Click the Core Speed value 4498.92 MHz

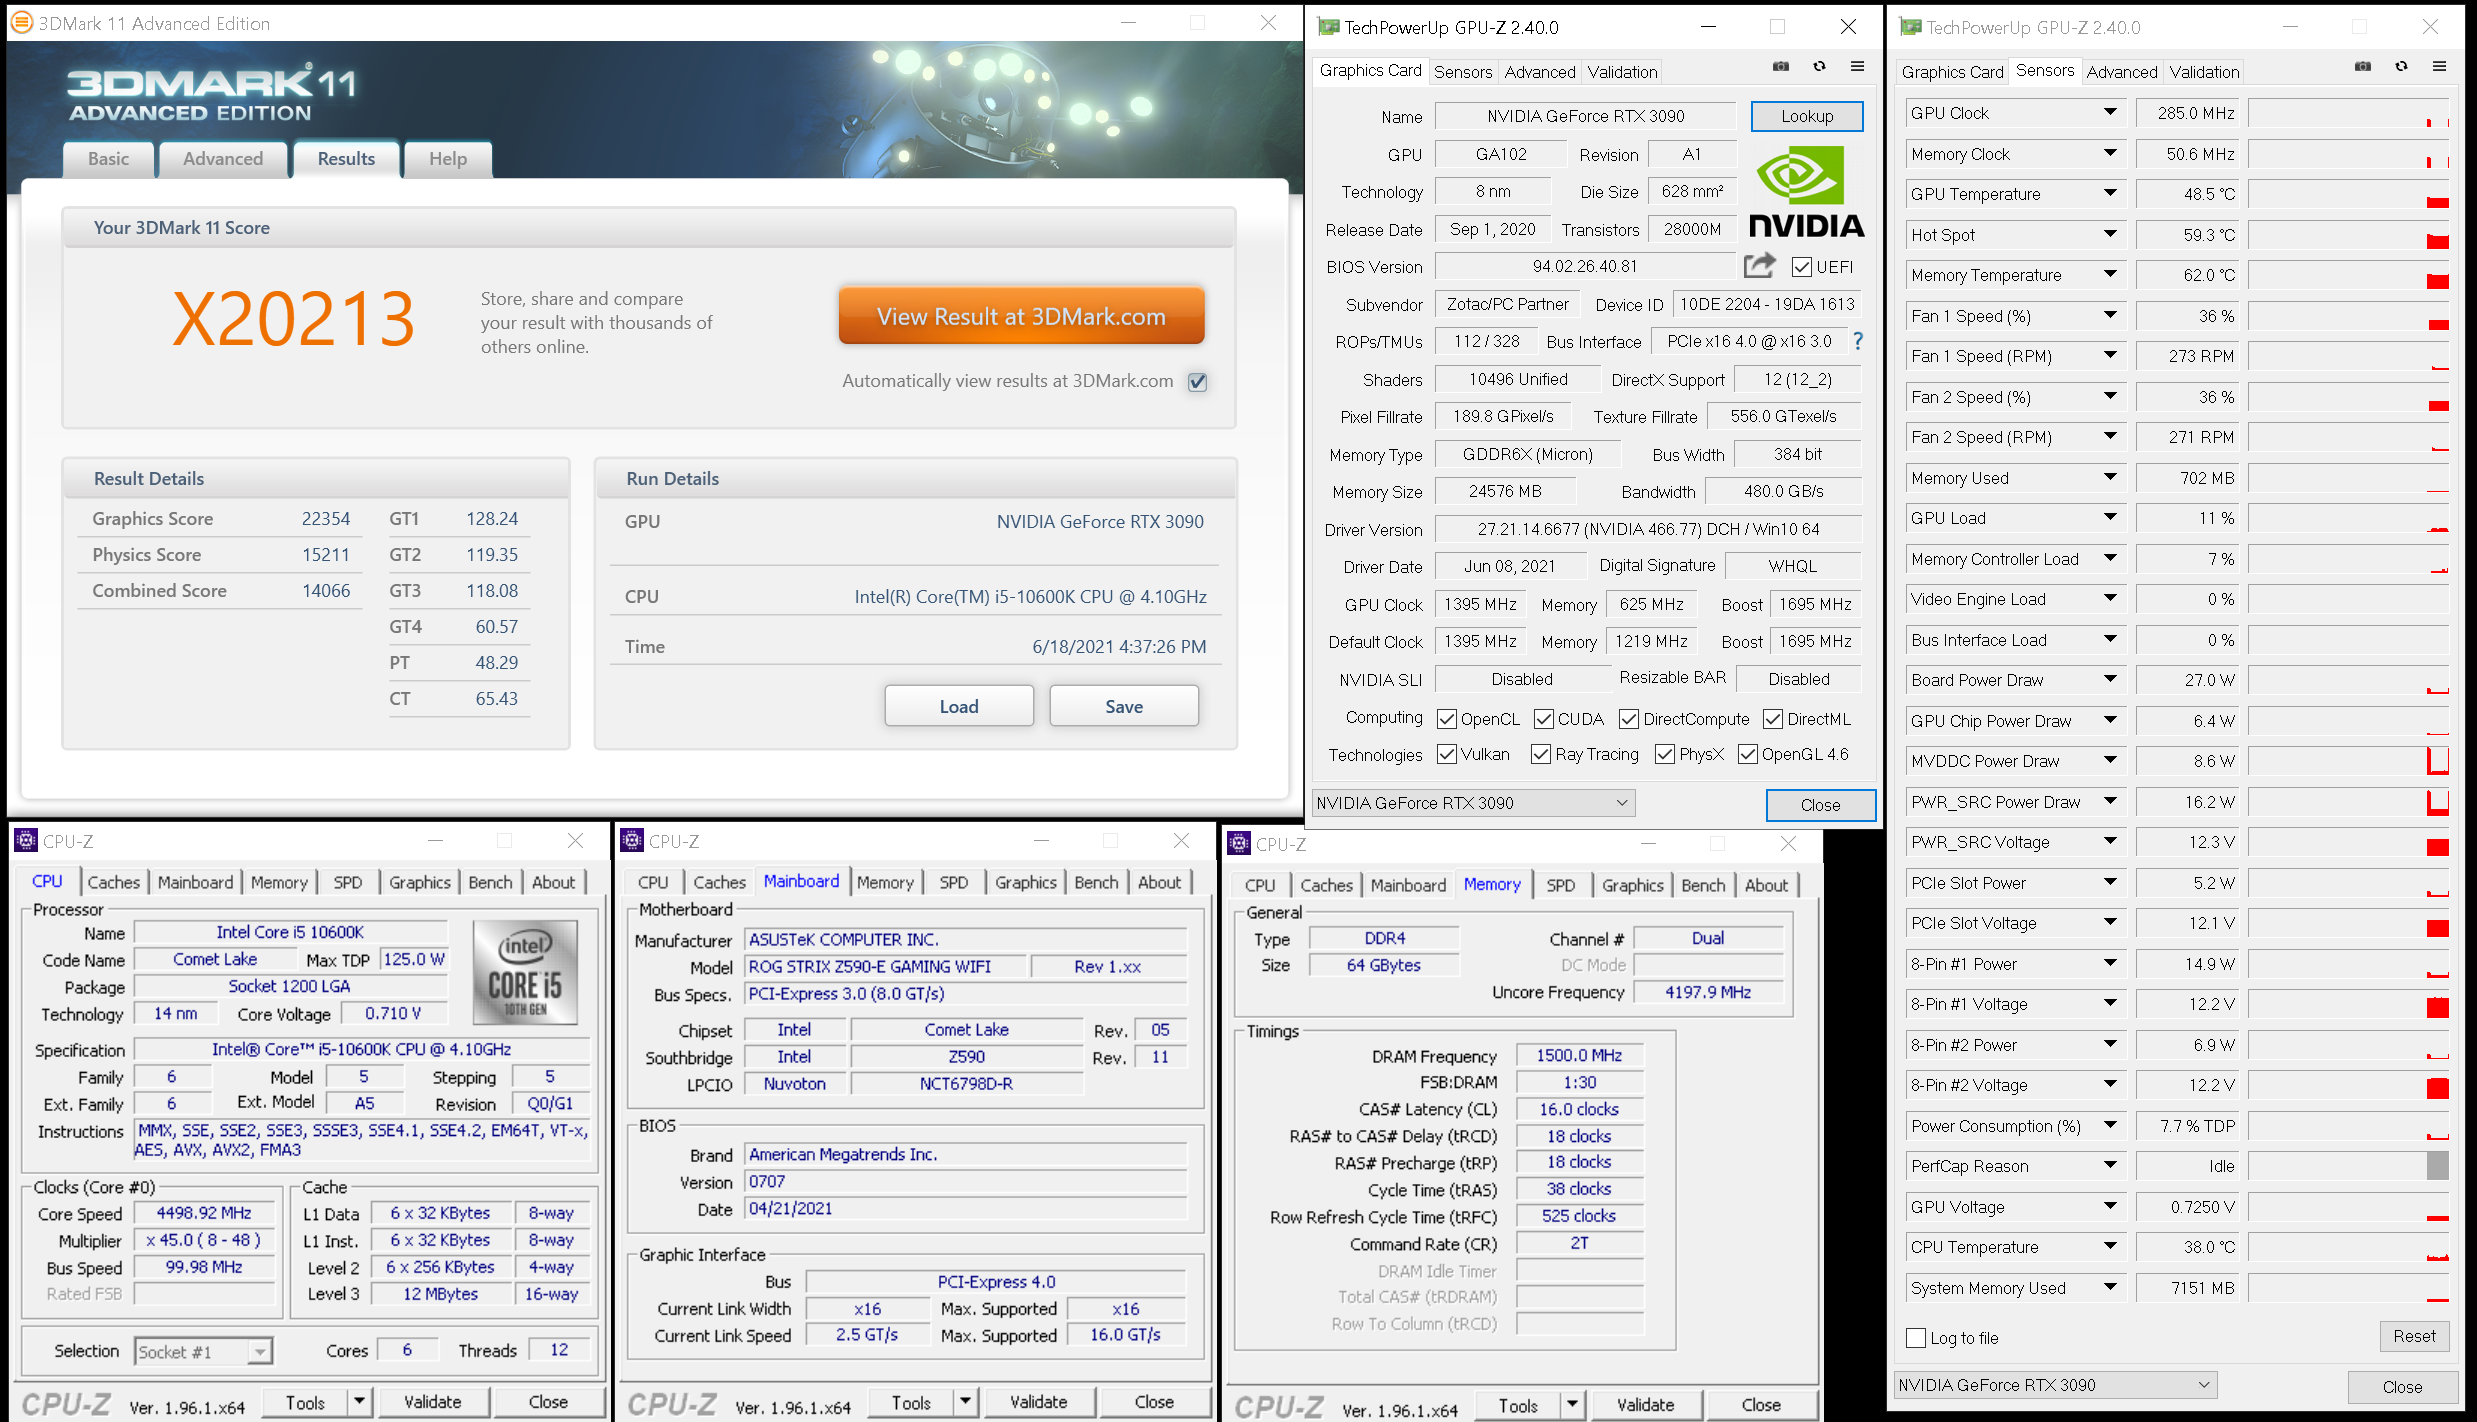point(204,1213)
